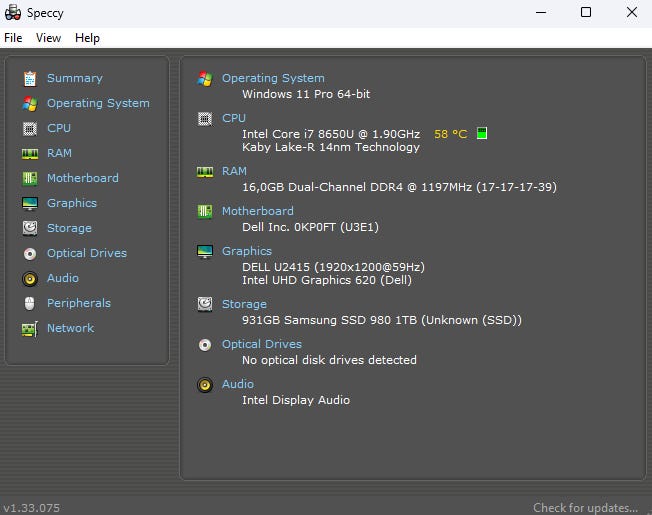Viewport: 652px width, 515px height.
Task: Click the Optical Drives disc icon in sidebar
Action: click(x=29, y=253)
